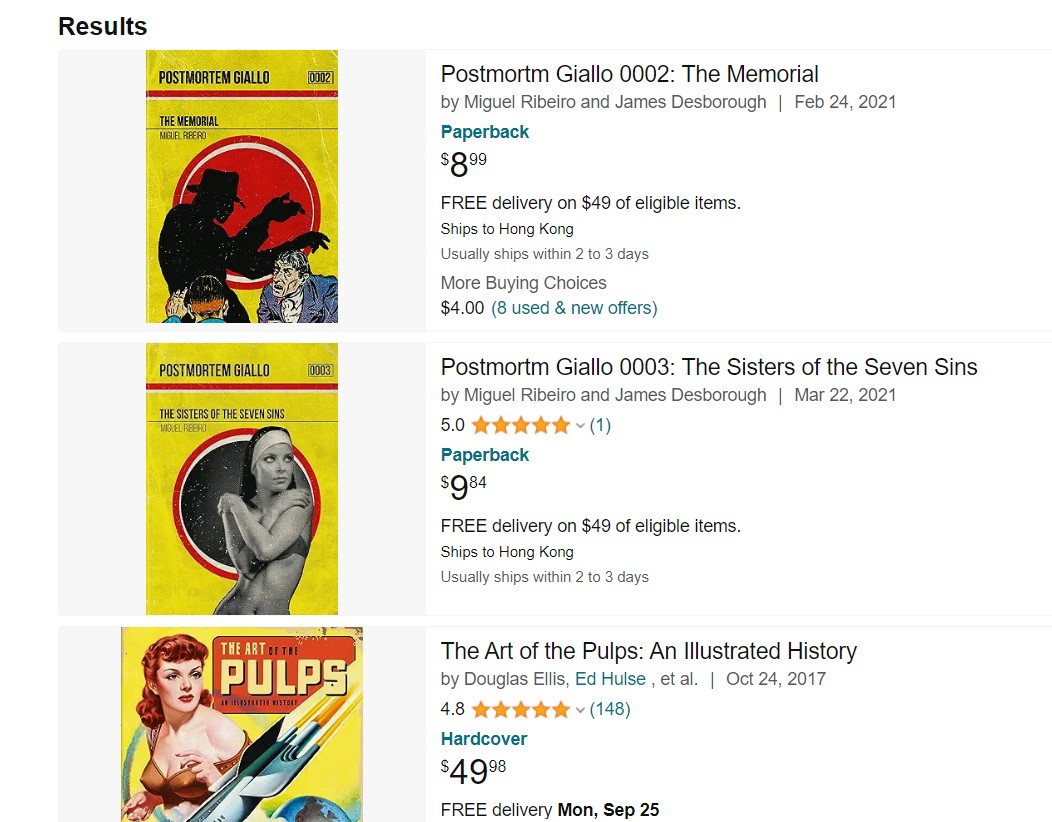Expand rating dropdown arrow for Art of Pulps

click(580, 710)
